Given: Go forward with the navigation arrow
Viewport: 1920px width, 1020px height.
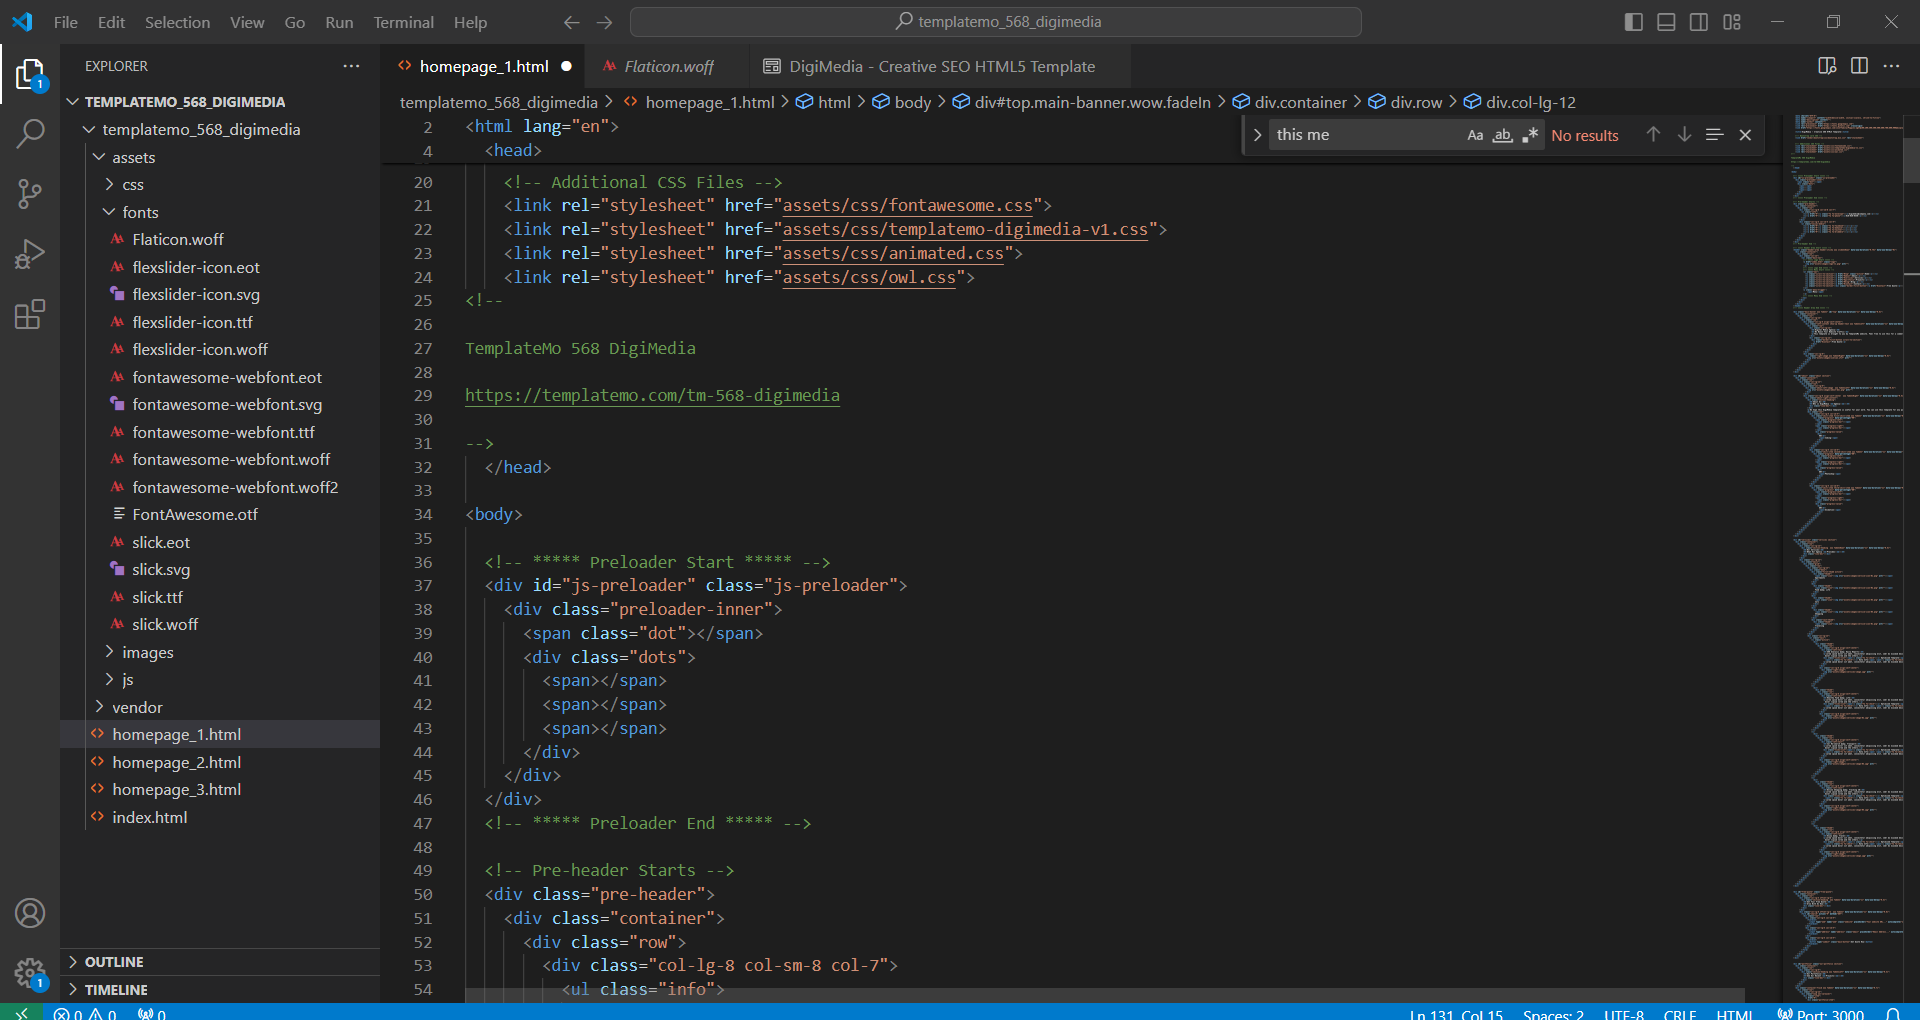Looking at the screenshot, I should tap(605, 22).
